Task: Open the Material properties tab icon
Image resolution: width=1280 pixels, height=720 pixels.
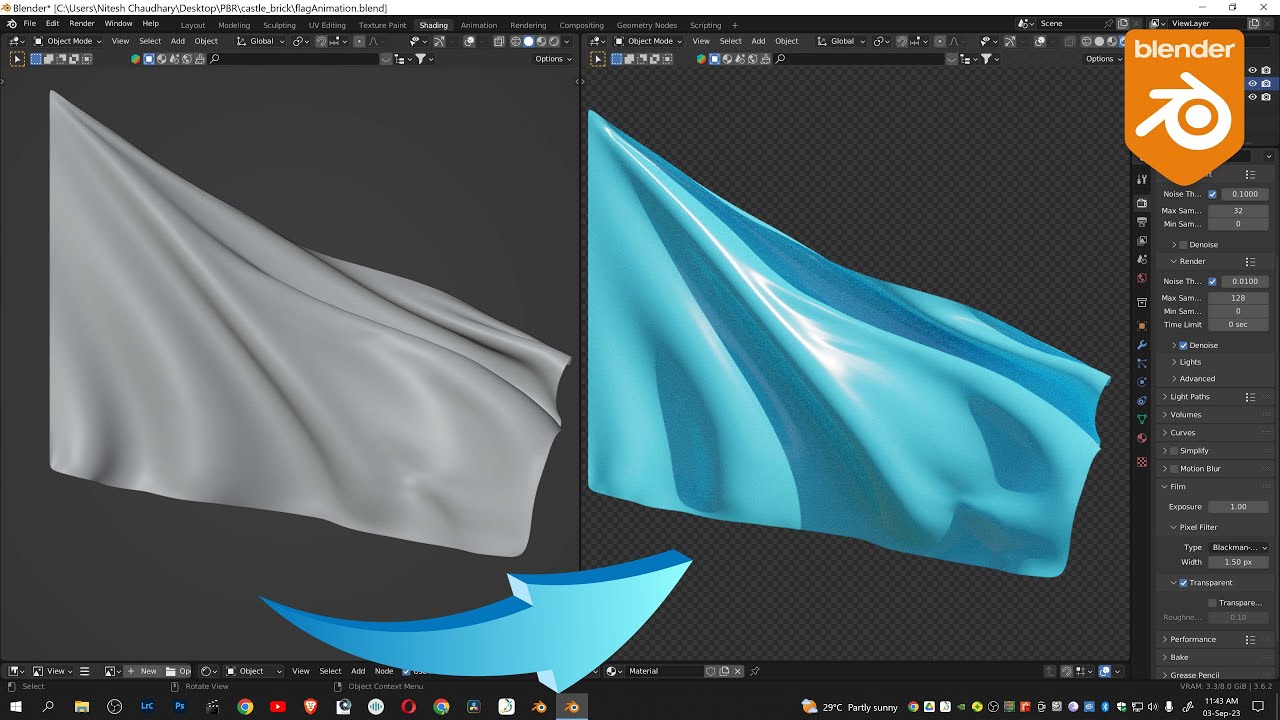Action: tap(1142, 438)
